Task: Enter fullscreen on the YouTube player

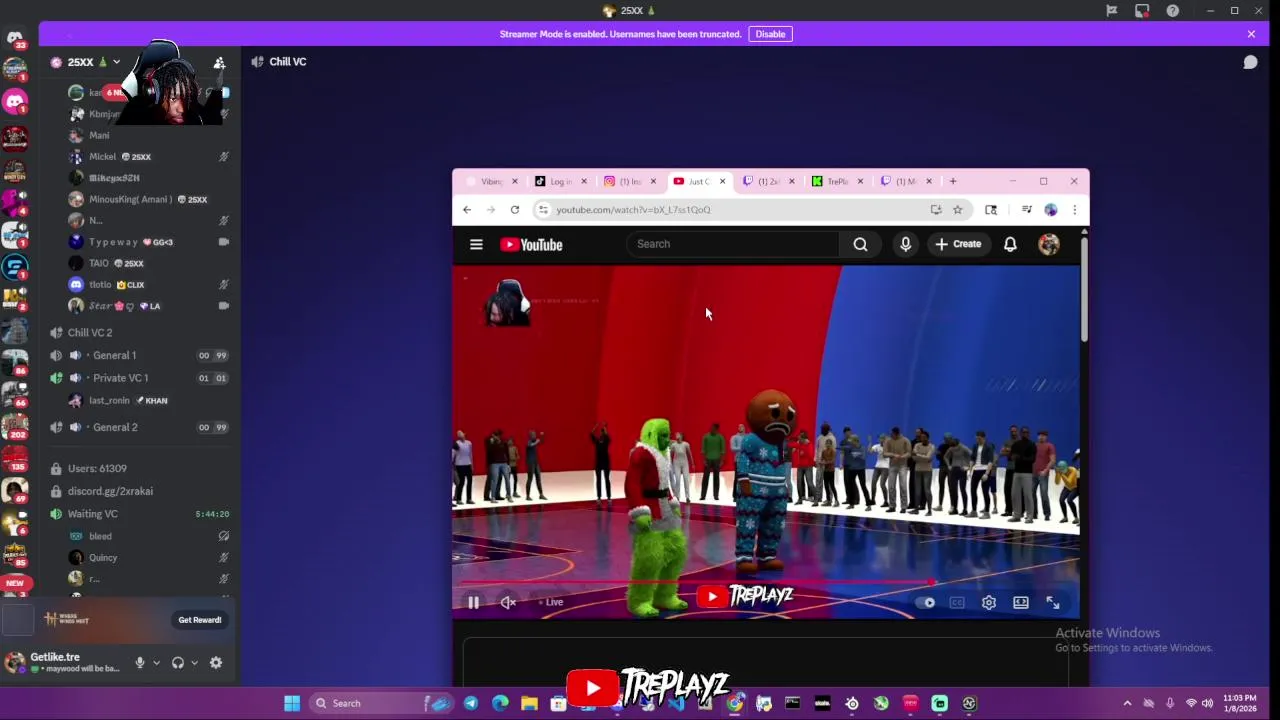Action: tap(1052, 602)
